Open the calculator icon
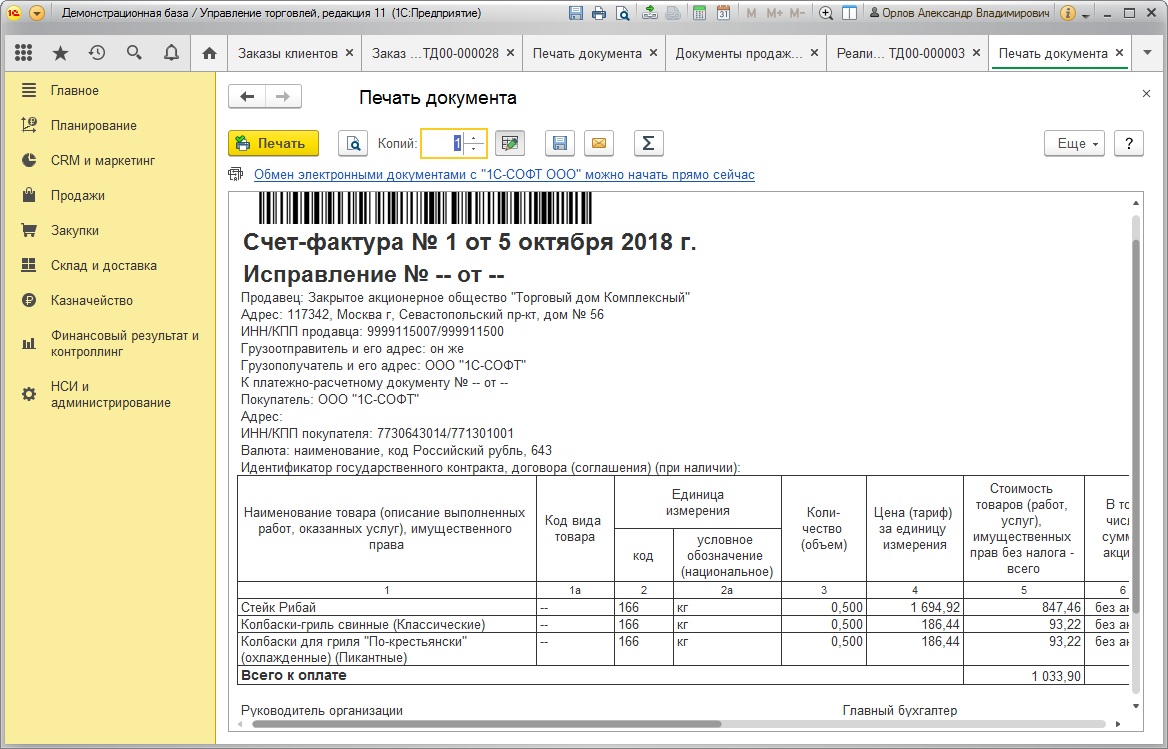The width and height of the screenshot is (1168, 749). (699, 13)
